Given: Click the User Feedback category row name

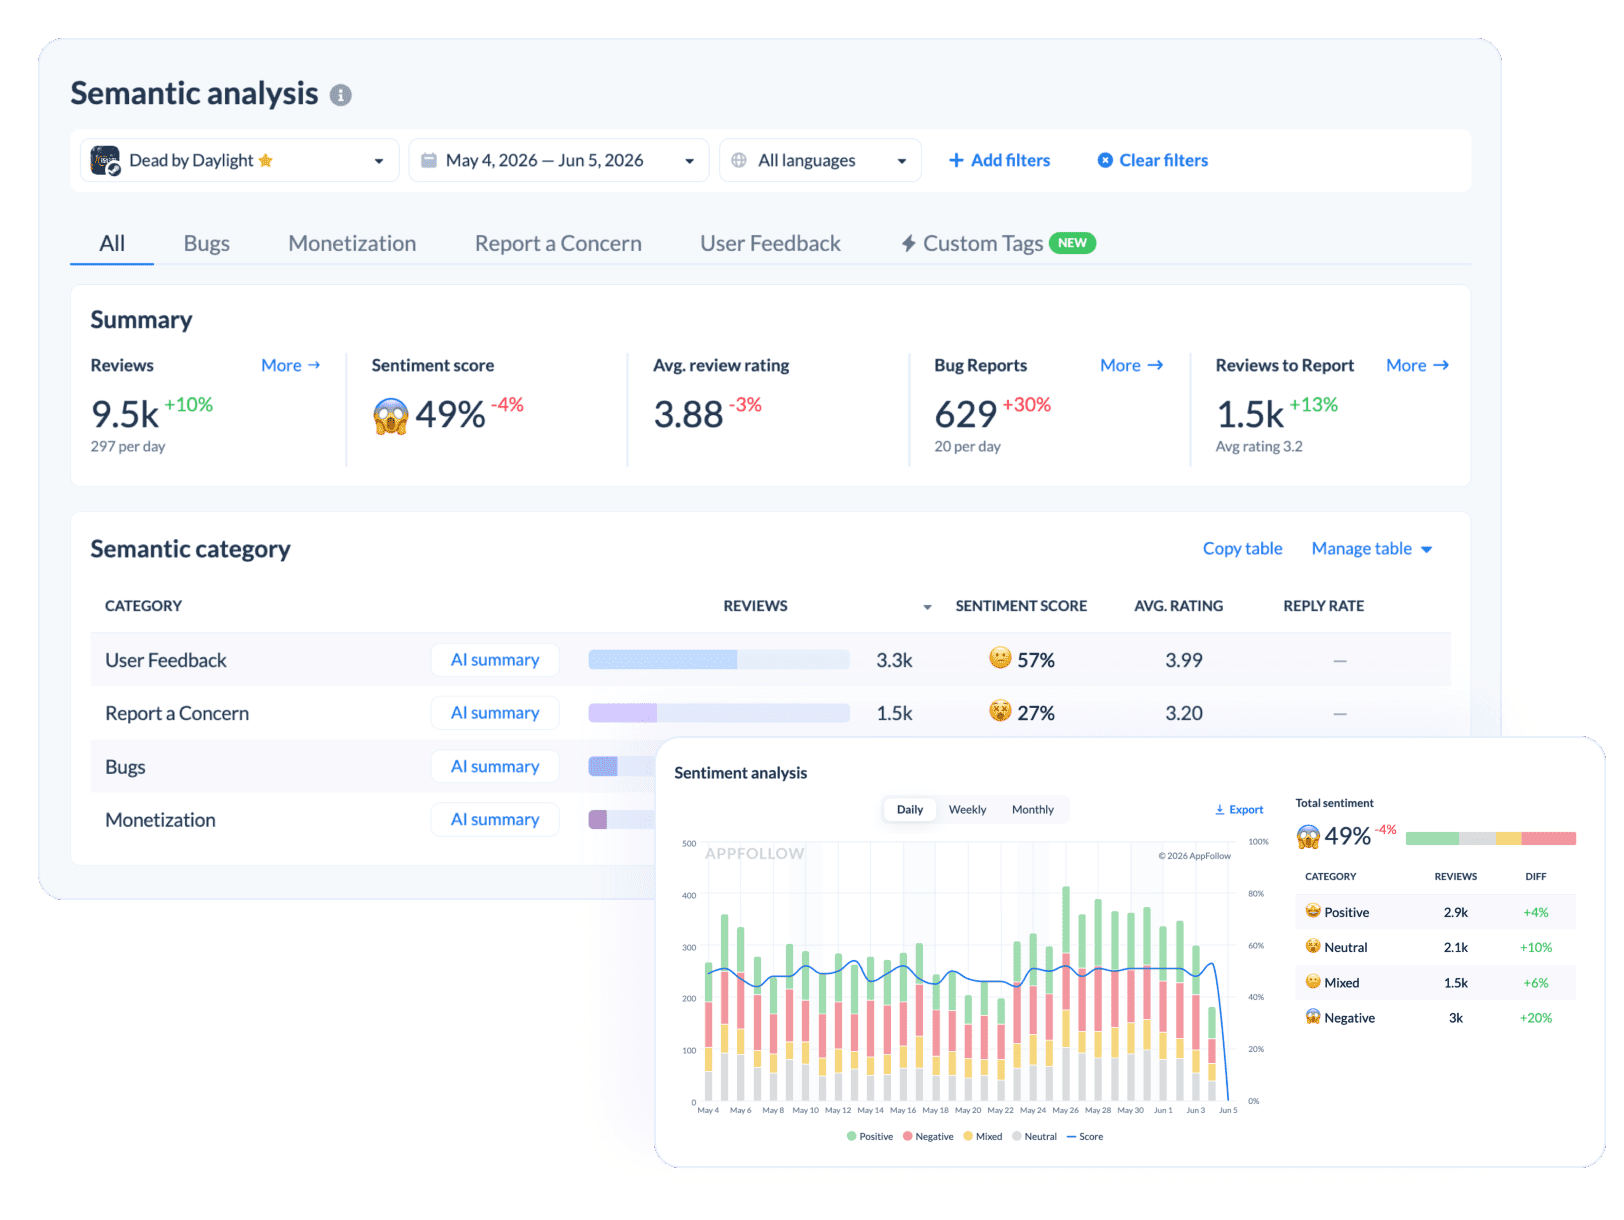Looking at the screenshot, I should tap(166, 660).
